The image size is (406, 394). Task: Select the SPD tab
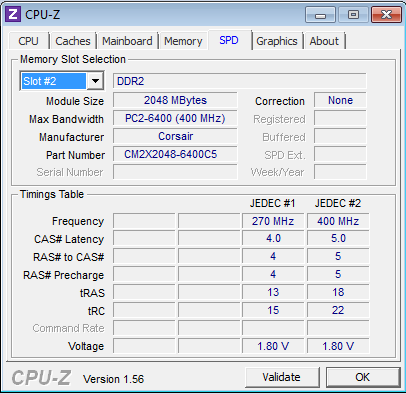click(x=229, y=40)
